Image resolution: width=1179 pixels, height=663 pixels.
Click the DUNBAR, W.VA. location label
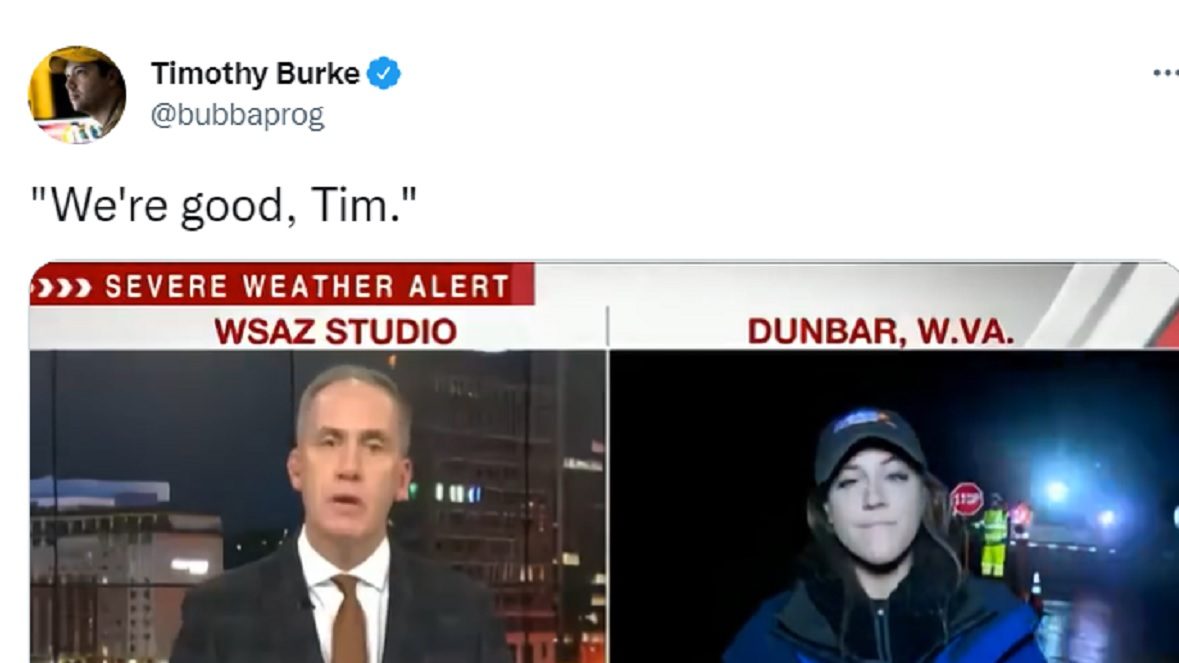[x=880, y=332]
